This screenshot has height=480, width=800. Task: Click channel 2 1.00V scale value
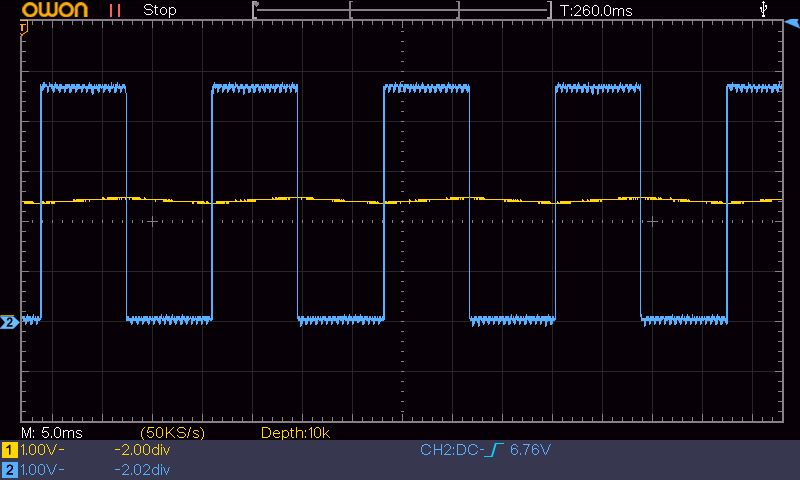pyautogui.click(x=42, y=470)
